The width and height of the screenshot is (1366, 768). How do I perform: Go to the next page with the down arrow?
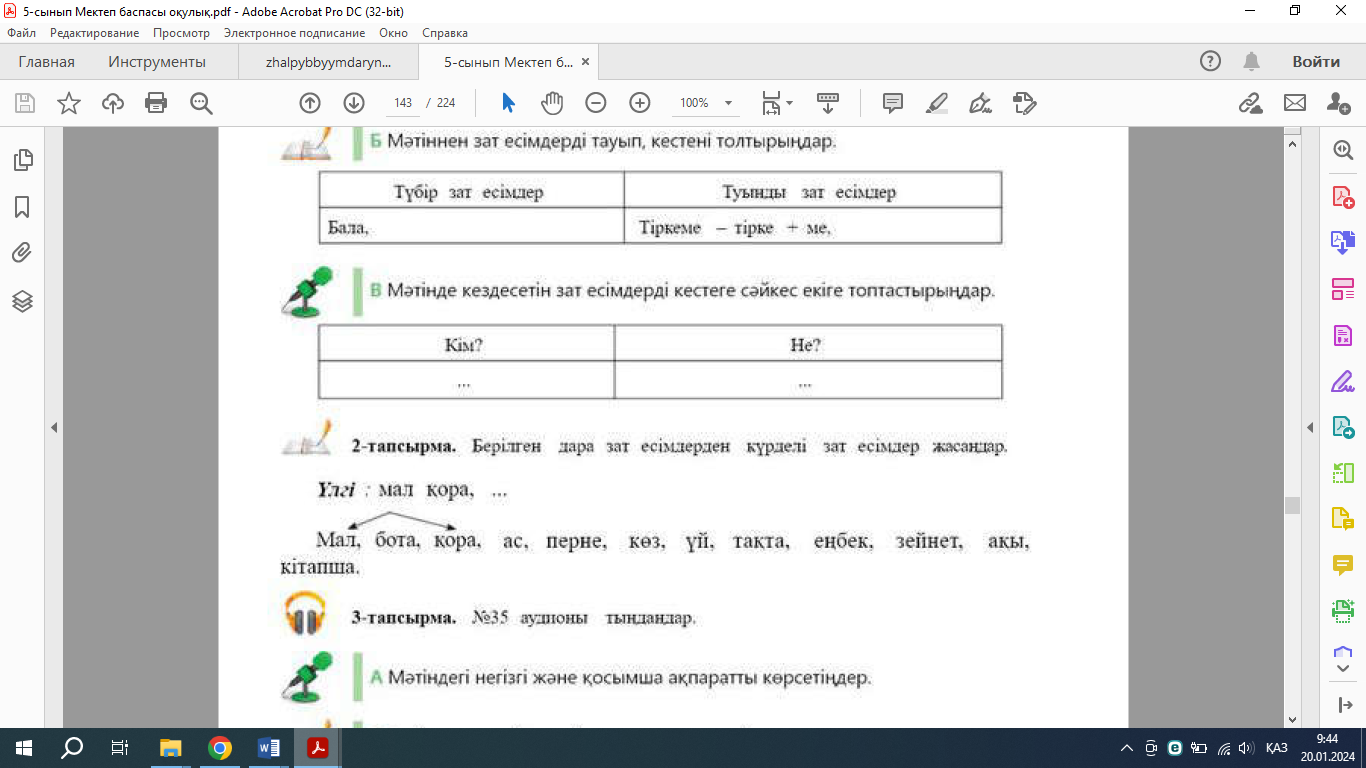354,103
